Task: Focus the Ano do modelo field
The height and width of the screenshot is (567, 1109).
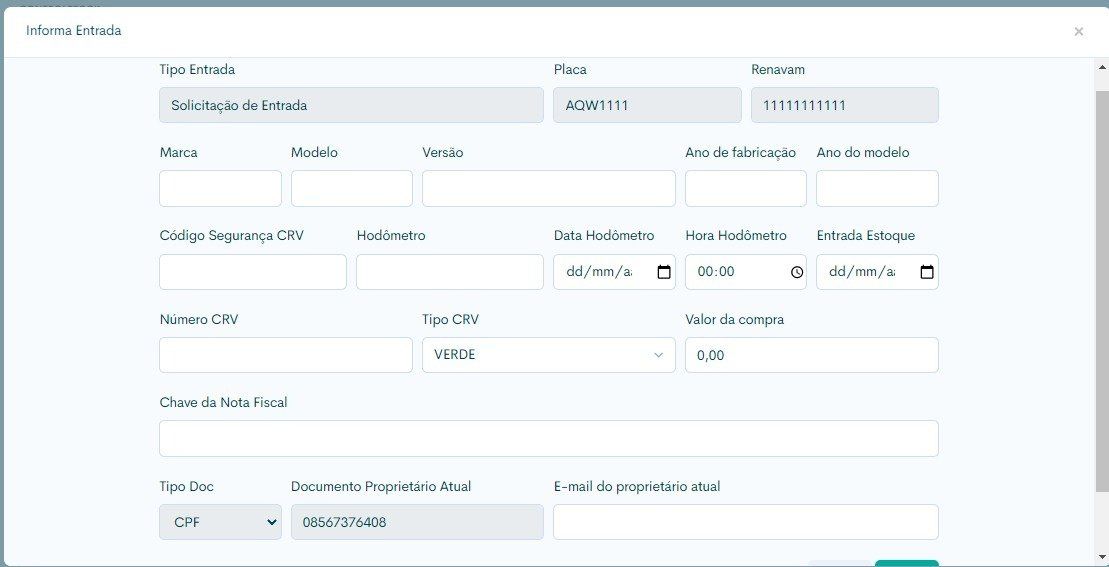Action: click(x=876, y=188)
